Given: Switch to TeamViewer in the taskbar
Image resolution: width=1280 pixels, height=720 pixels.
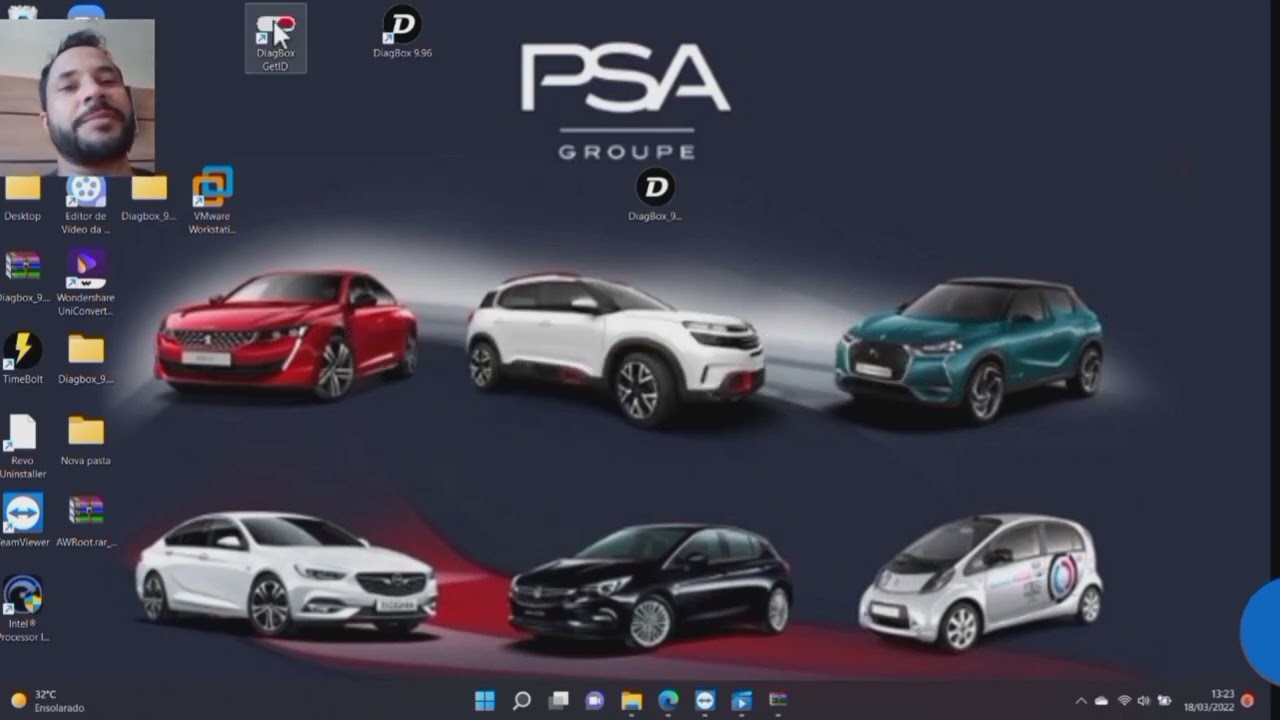Looking at the screenshot, I should [705, 701].
